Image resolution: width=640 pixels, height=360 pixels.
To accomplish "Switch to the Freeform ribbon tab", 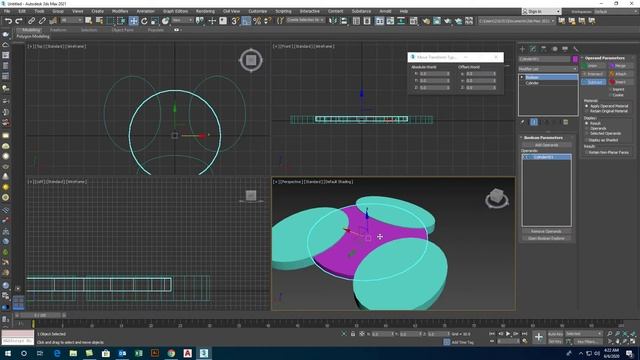I will click(x=58, y=30).
